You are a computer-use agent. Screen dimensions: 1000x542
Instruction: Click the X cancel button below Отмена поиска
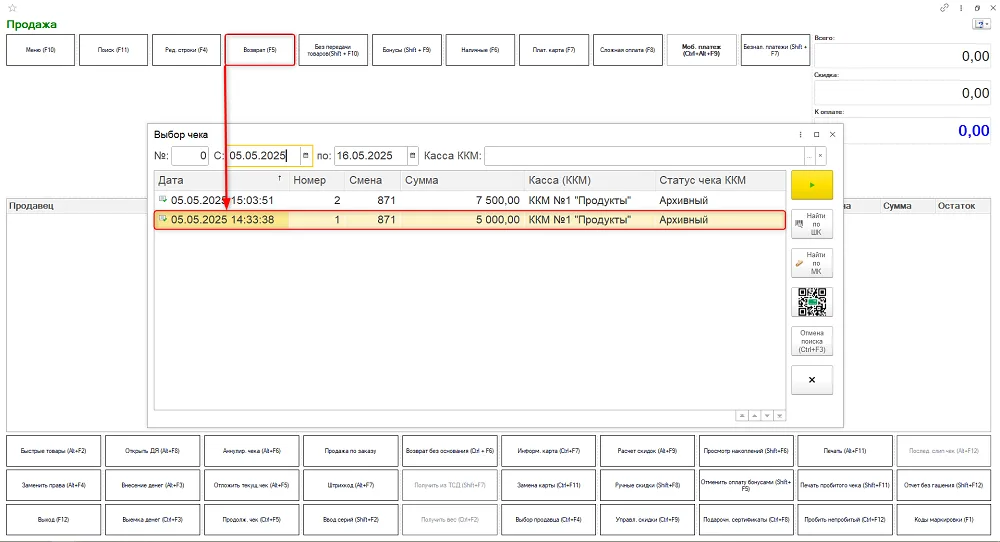tap(812, 379)
